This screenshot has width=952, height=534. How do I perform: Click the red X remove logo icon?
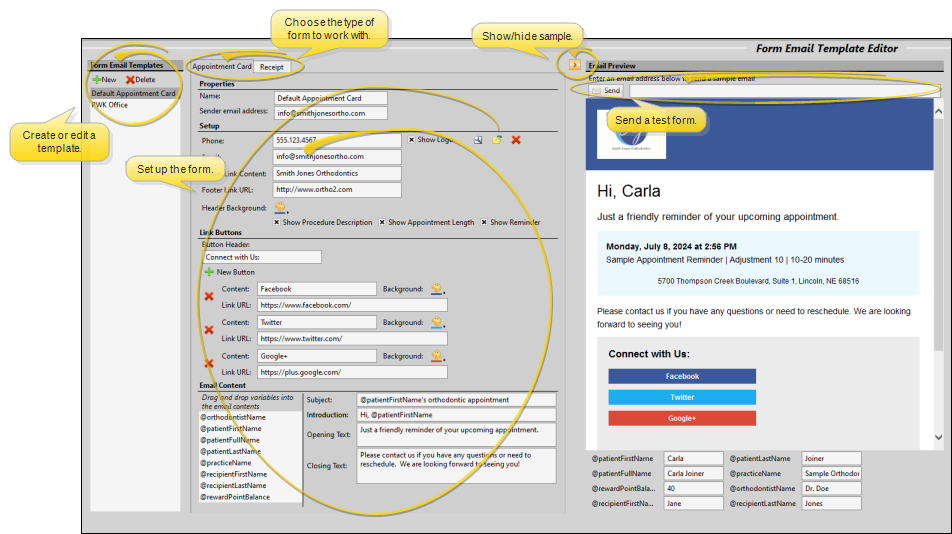coord(516,140)
